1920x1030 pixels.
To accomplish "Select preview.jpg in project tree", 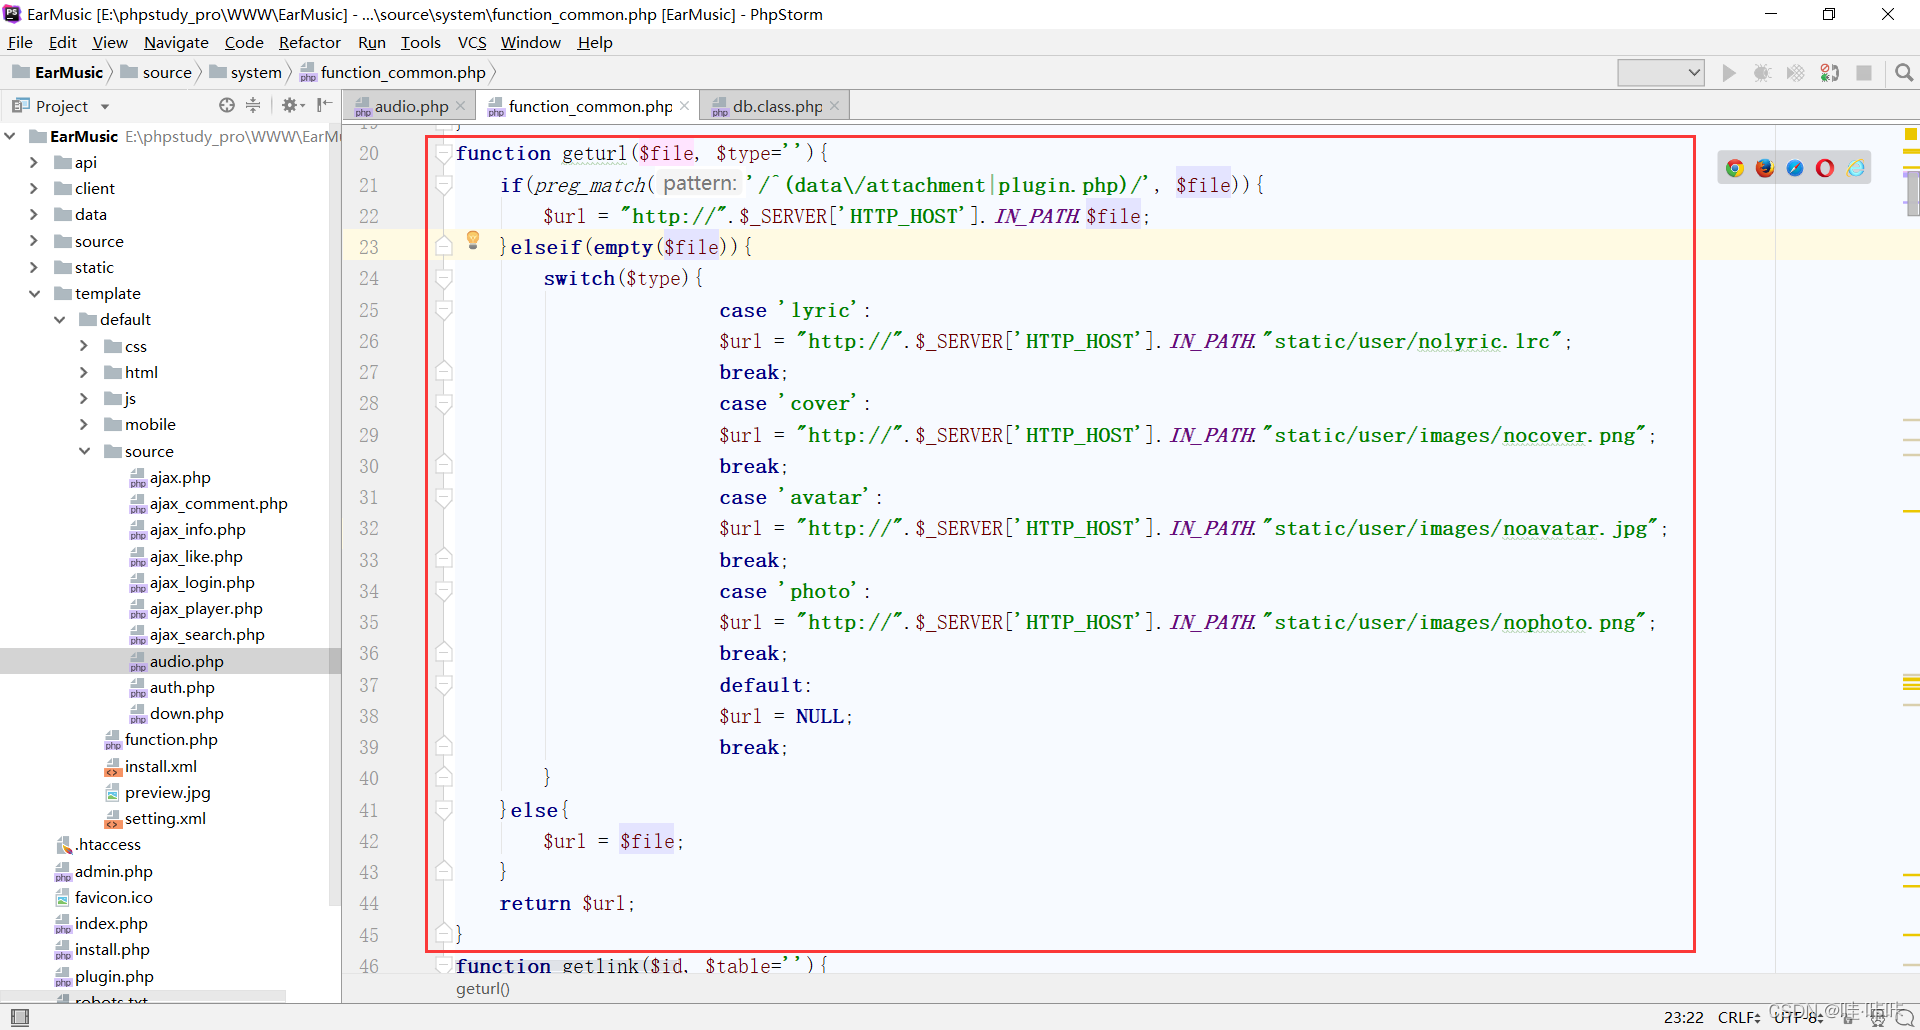I will click(168, 792).
